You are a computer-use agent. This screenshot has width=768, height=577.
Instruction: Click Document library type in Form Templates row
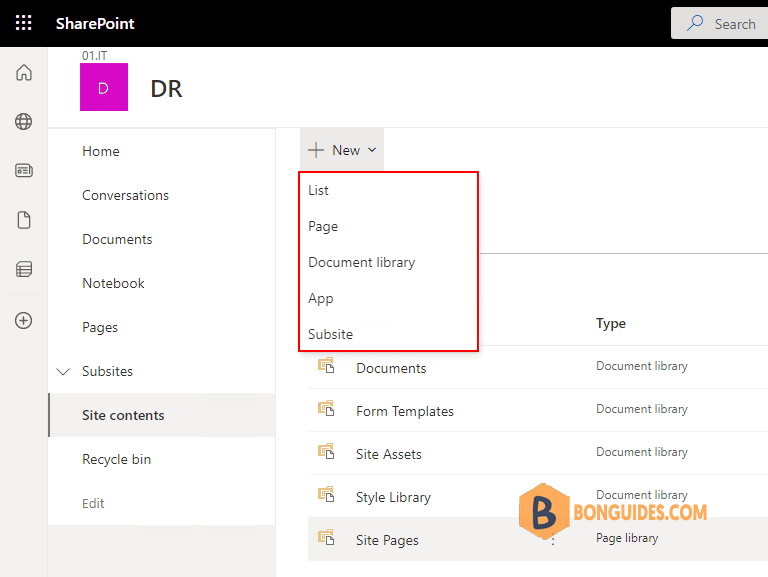(642, 409)
